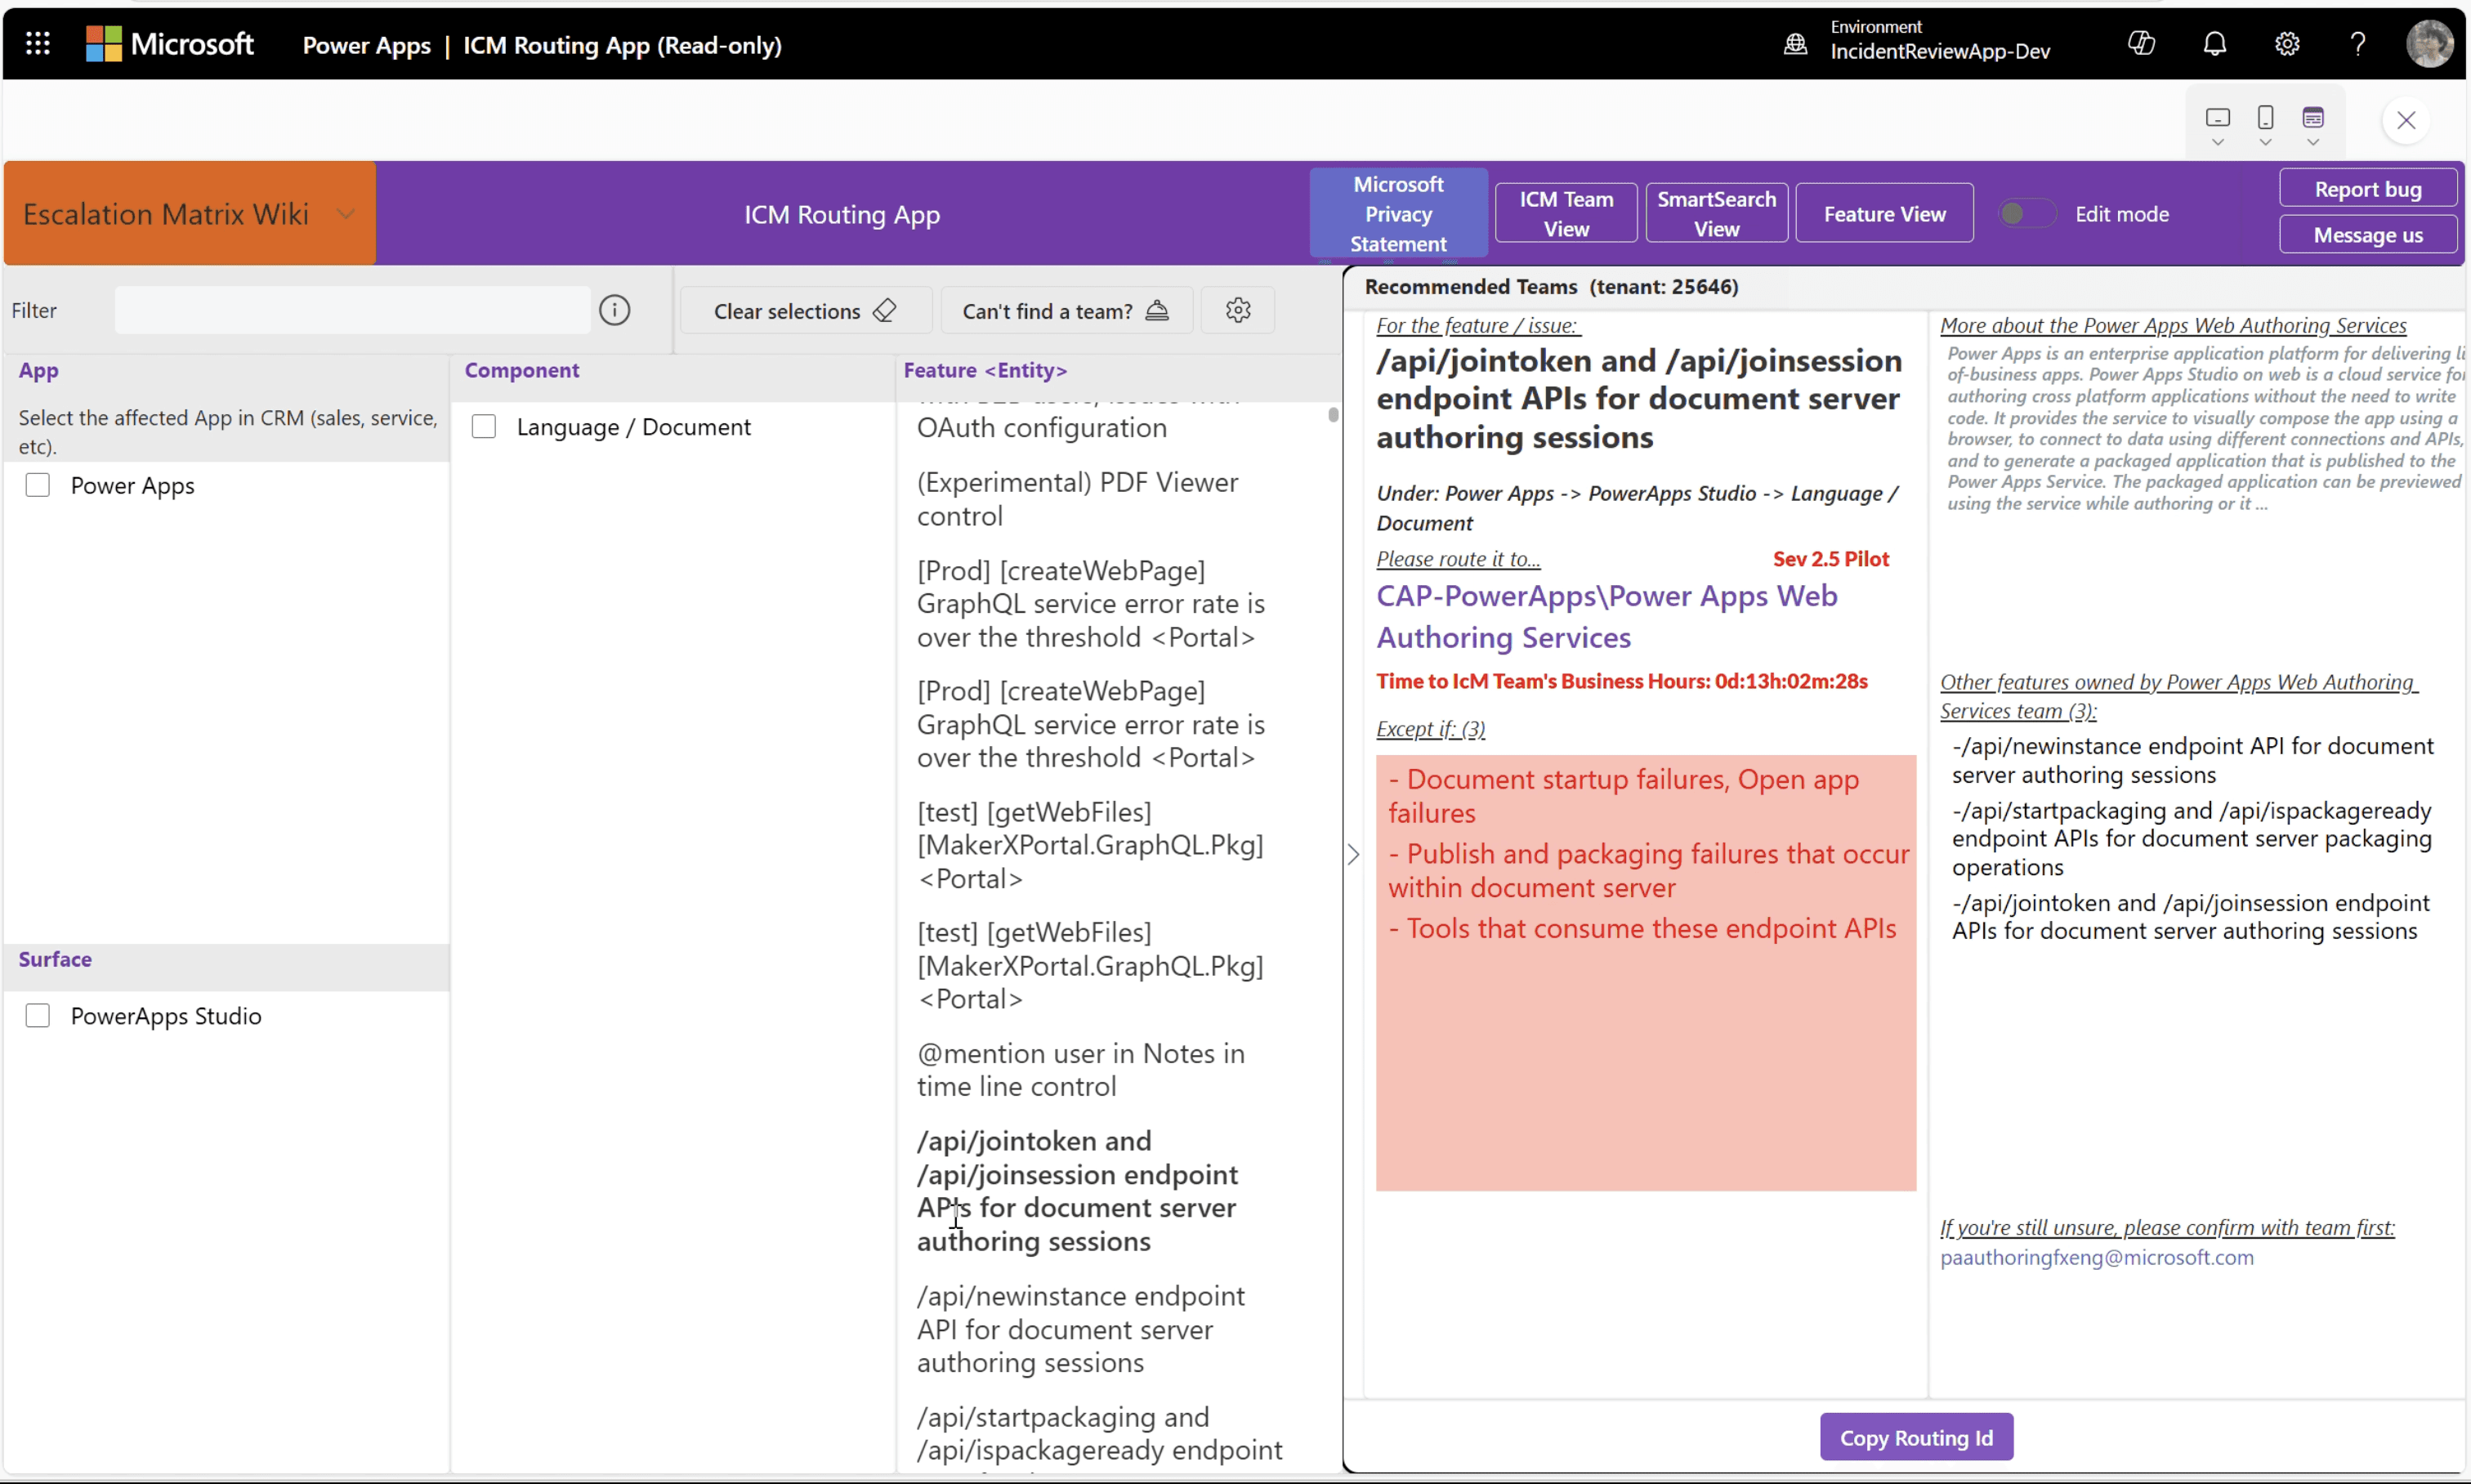Click the environment icon in header
2471x1484 pixels.
[x=1795, y=44]
